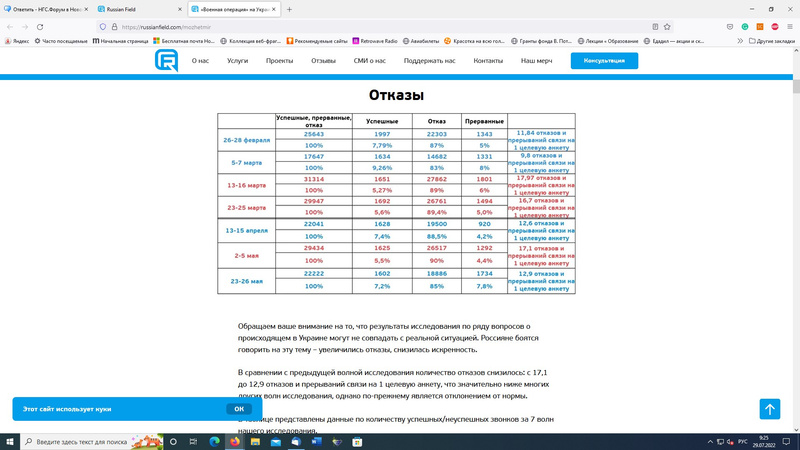Reload the page with refresh icon

coord(40,27)
